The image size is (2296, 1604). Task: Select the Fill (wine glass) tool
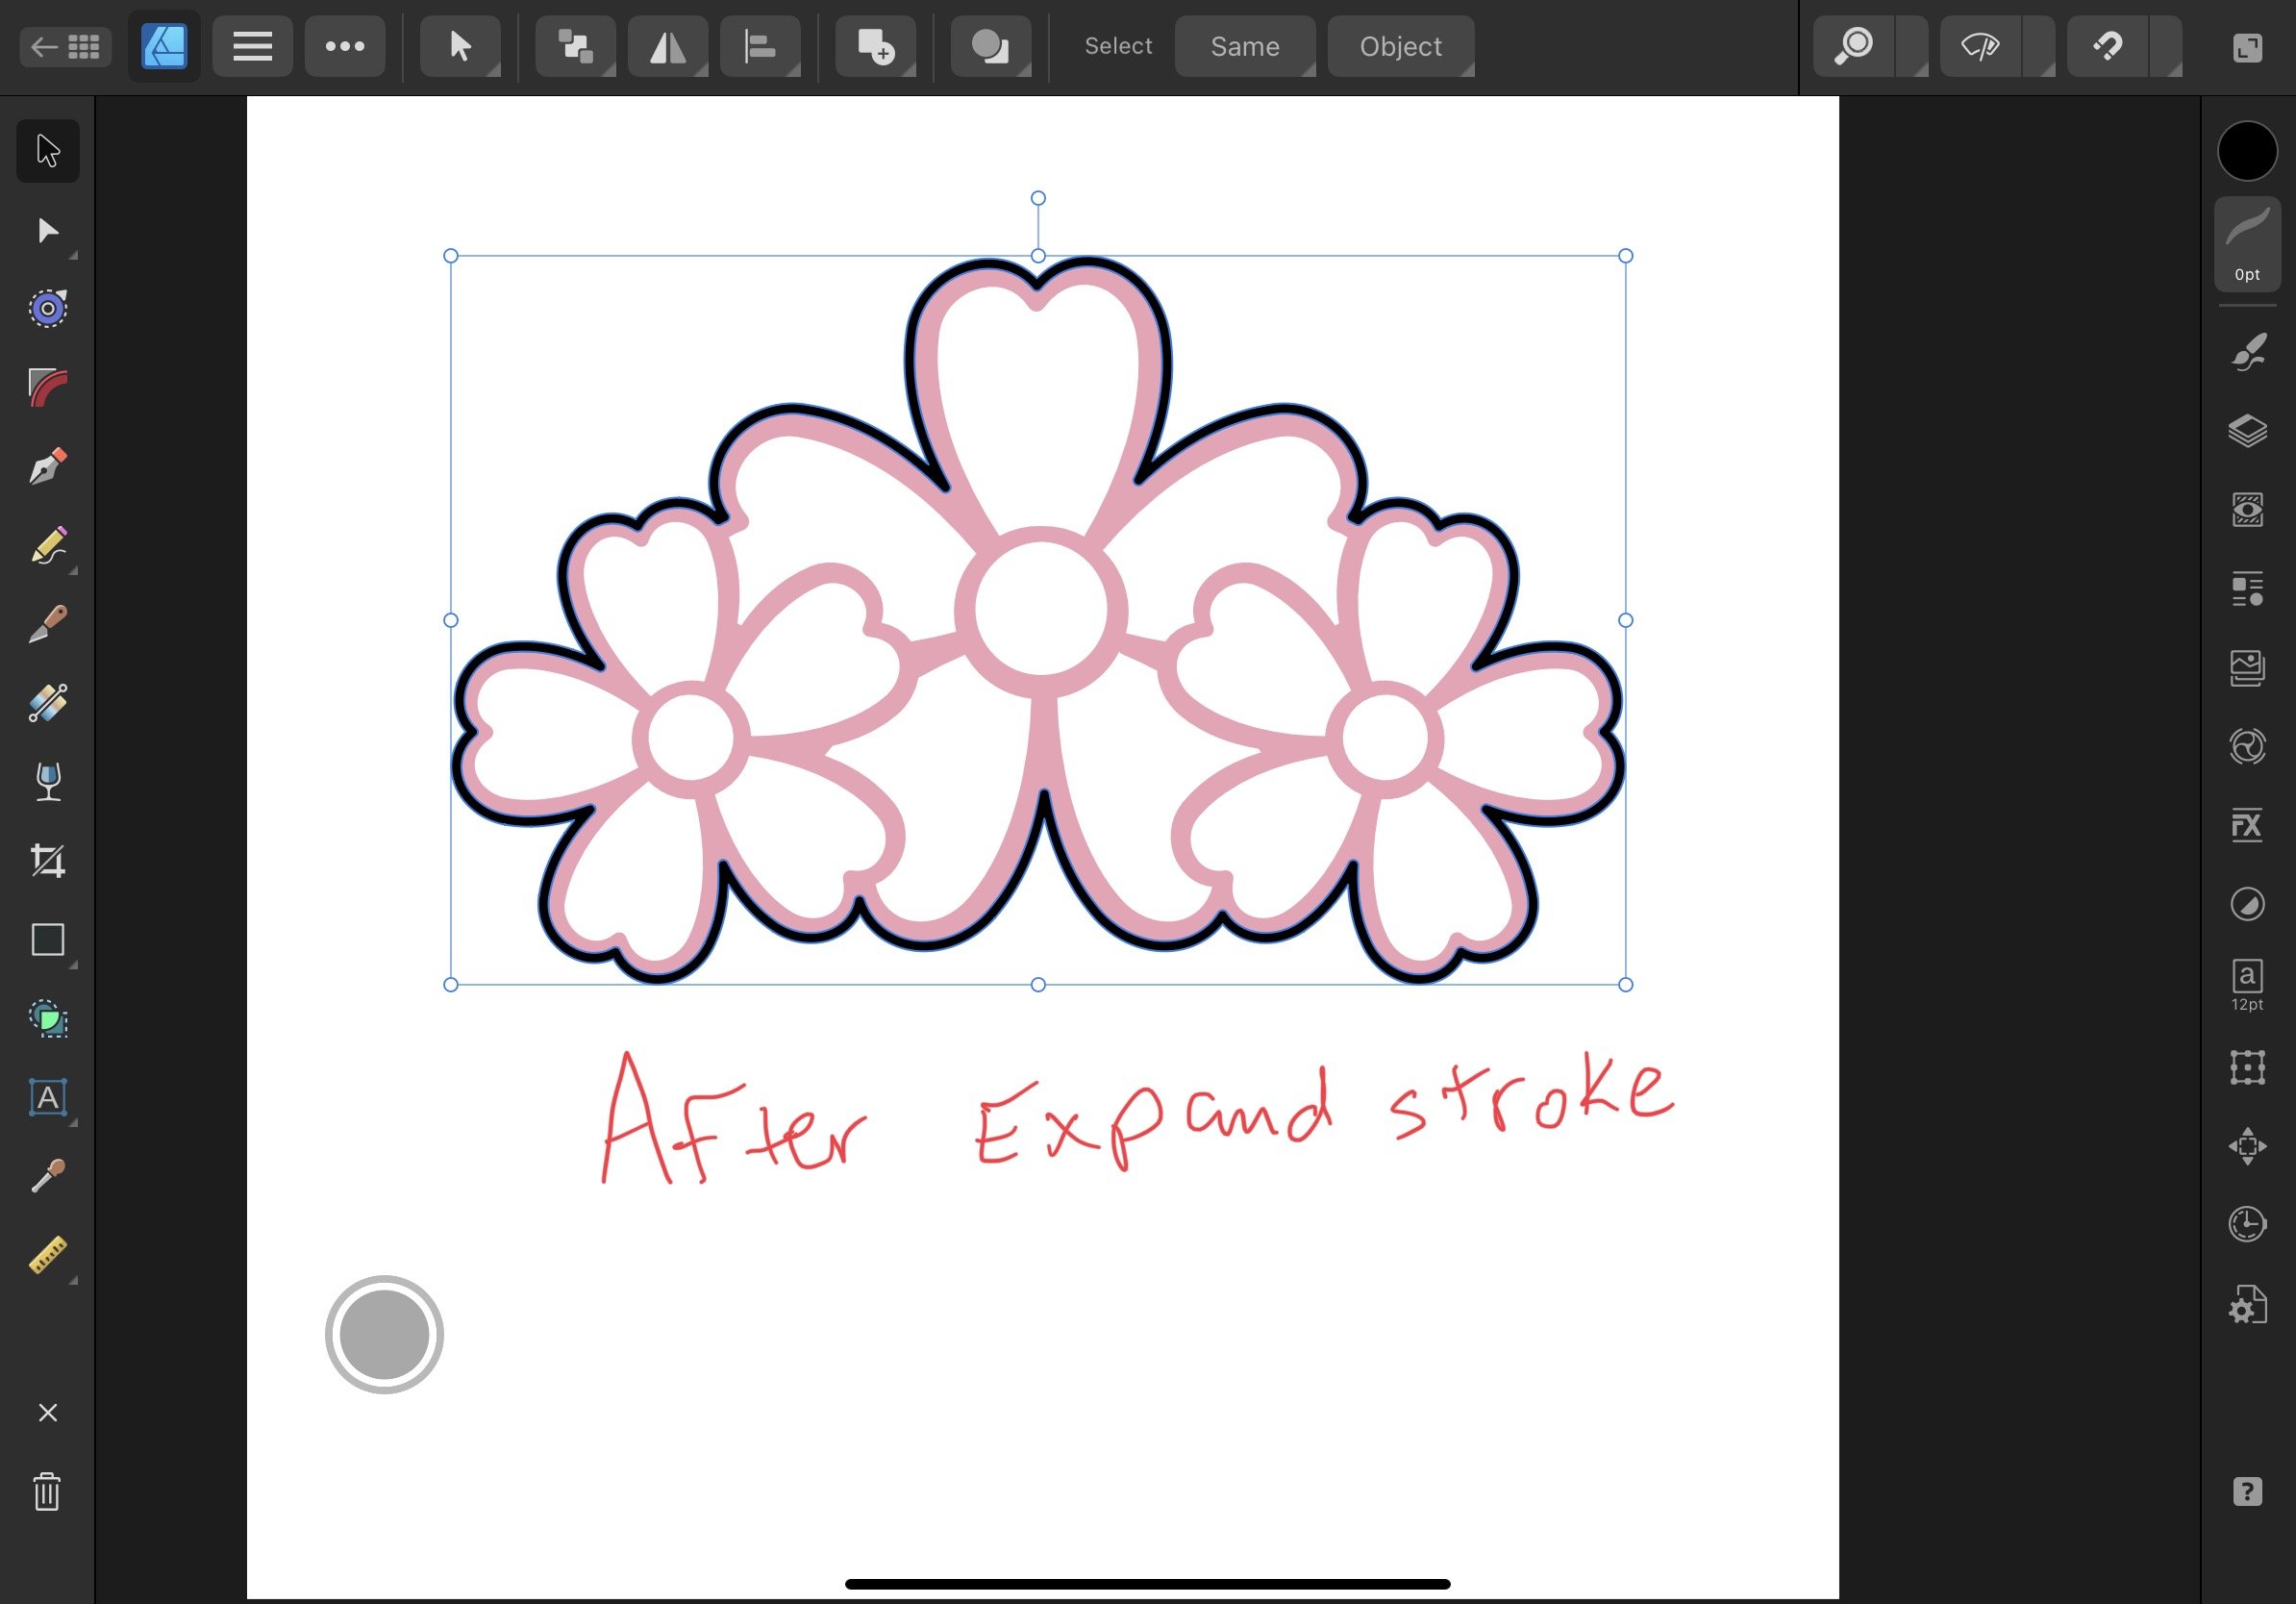tap(48, 782)
